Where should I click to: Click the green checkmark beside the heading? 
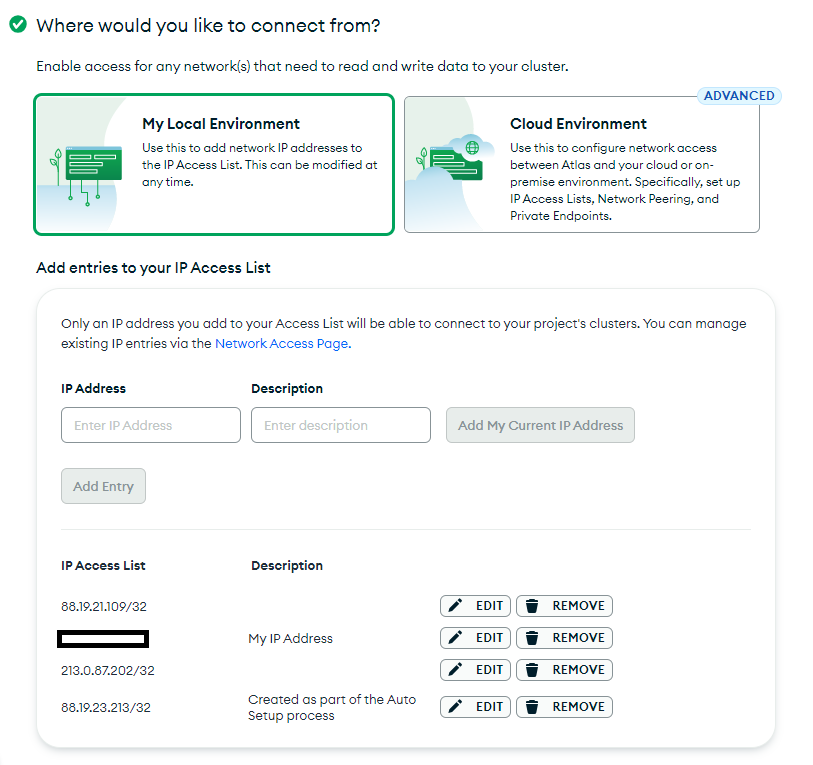click(18, 24)
